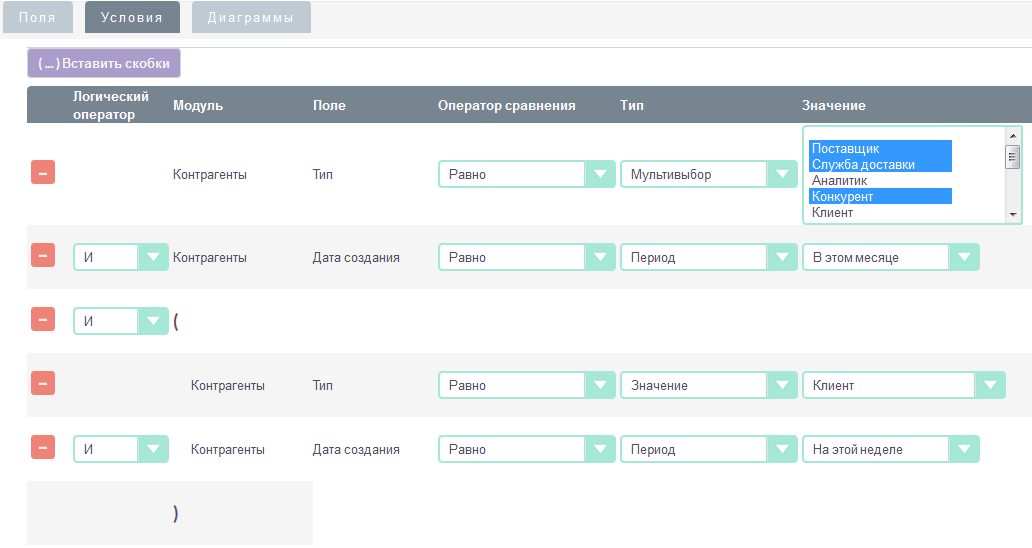Expand the 'Клиент' value dropdown

[x=903, y=386]
